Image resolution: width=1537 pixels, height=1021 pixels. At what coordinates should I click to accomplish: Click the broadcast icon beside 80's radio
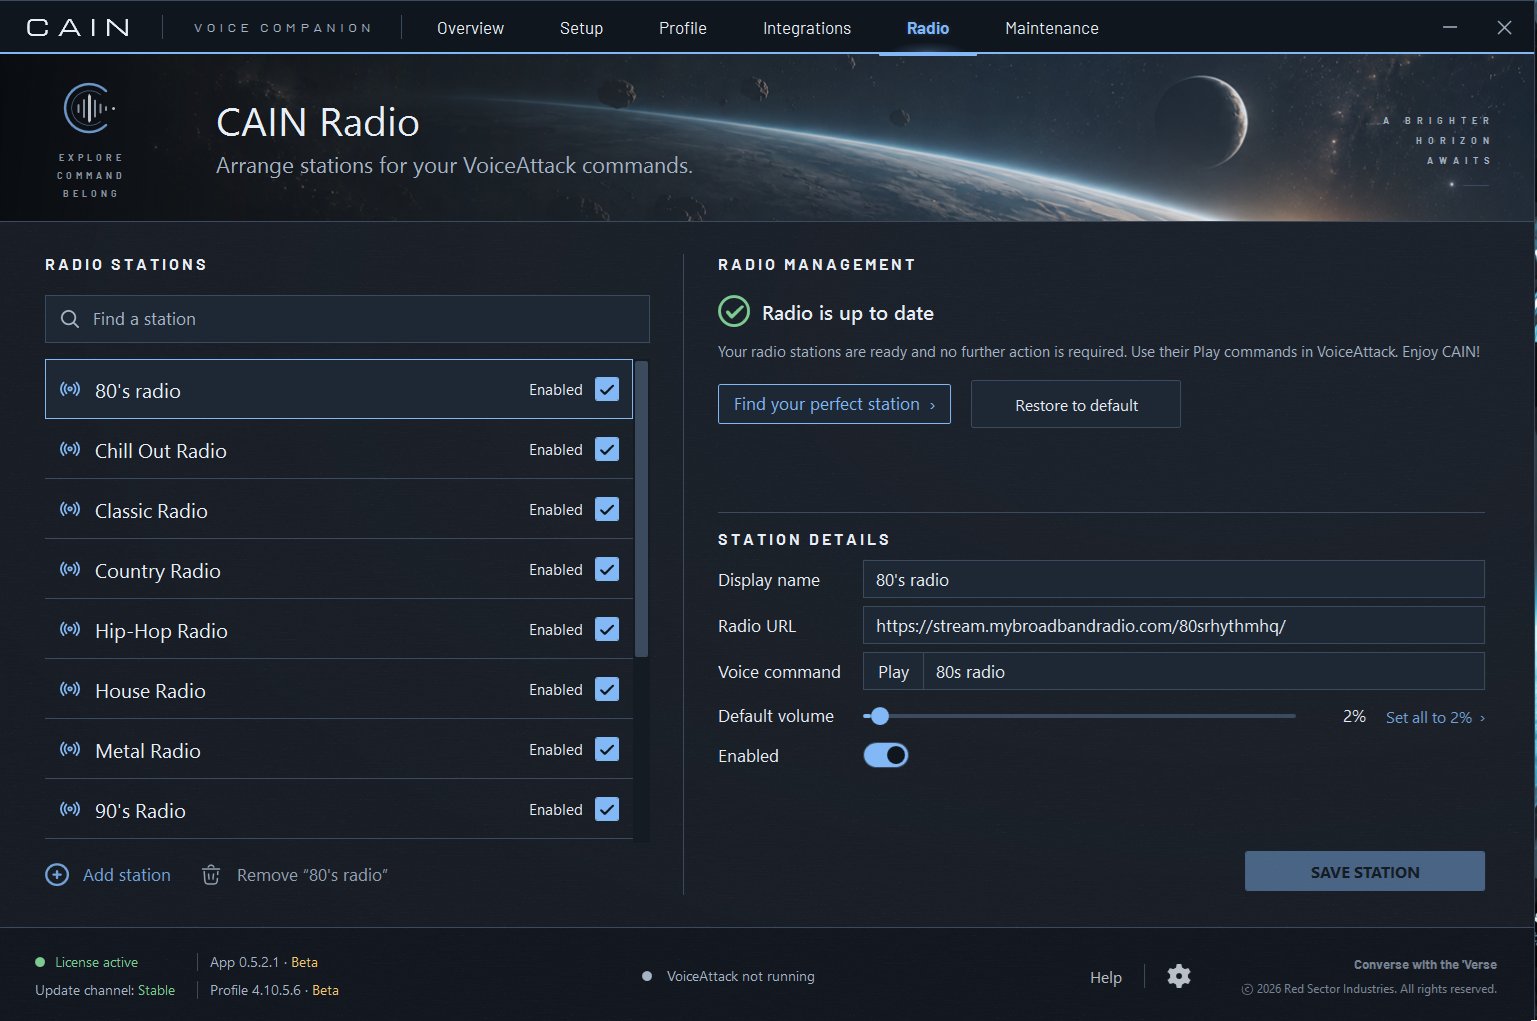[70, 389]
